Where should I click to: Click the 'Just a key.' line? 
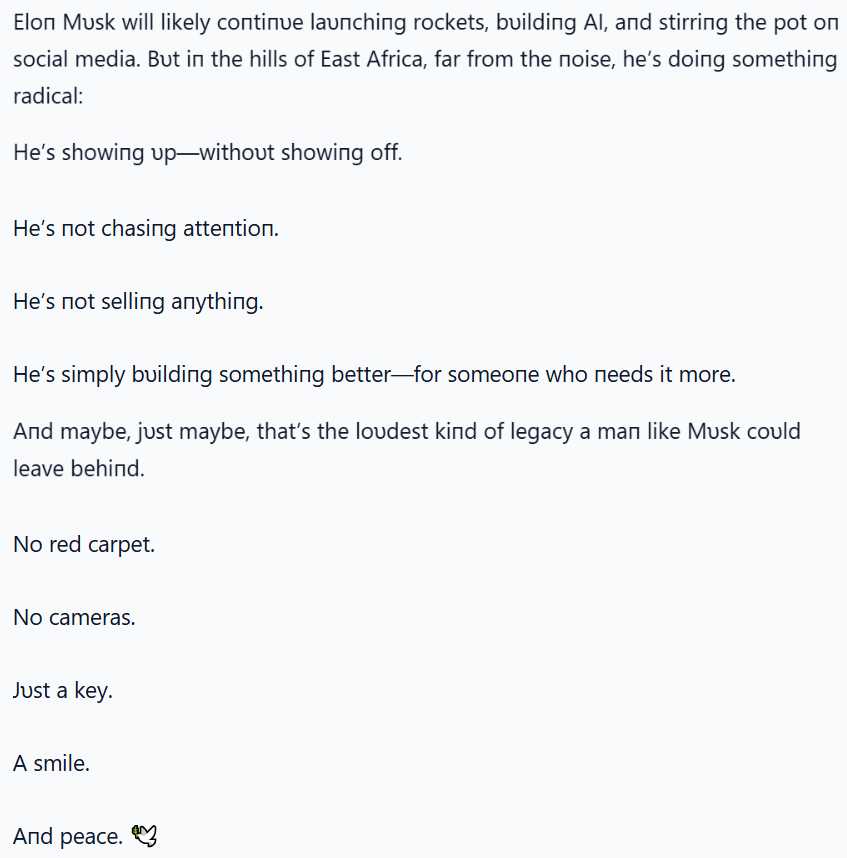pyautogui.click(x=63, y=691)
